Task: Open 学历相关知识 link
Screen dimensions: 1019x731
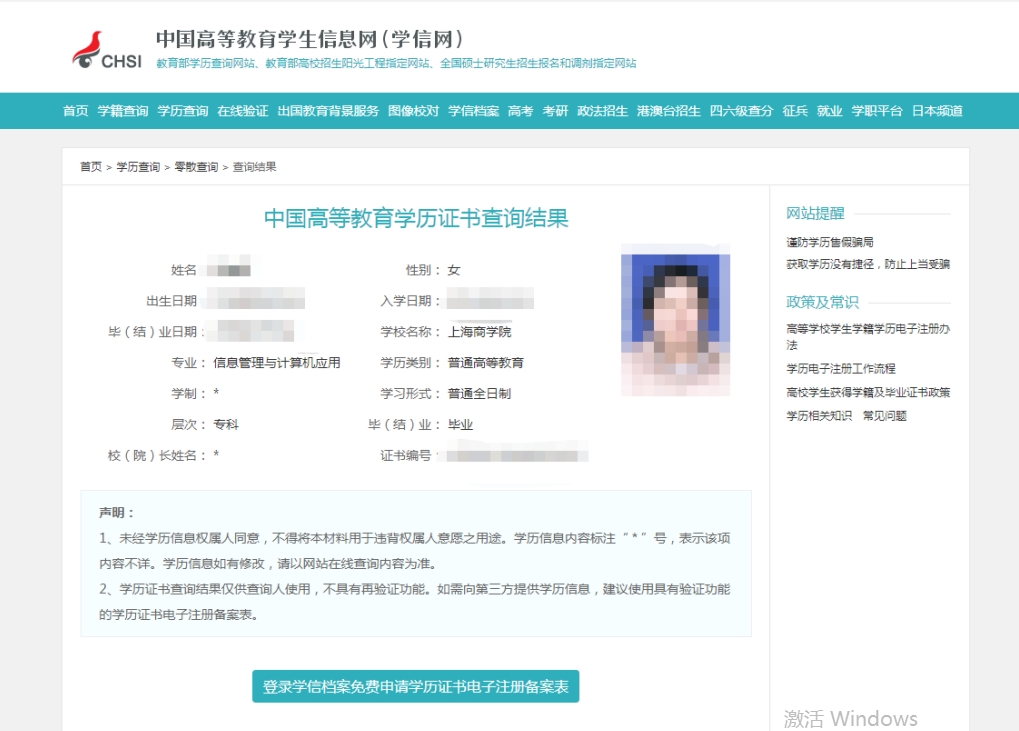Action: coord(819,416)
